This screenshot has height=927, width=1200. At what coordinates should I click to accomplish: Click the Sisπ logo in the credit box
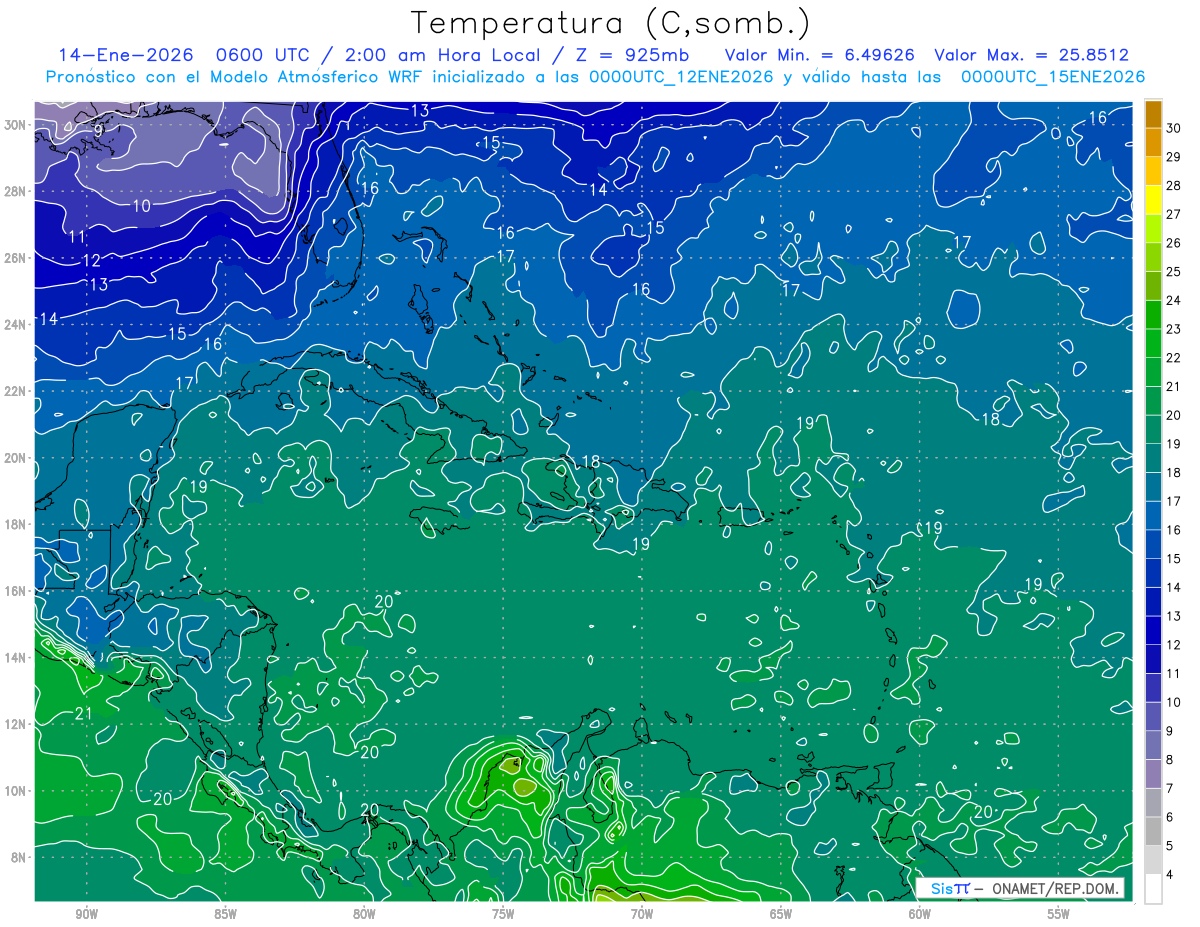tap(950, 888)
